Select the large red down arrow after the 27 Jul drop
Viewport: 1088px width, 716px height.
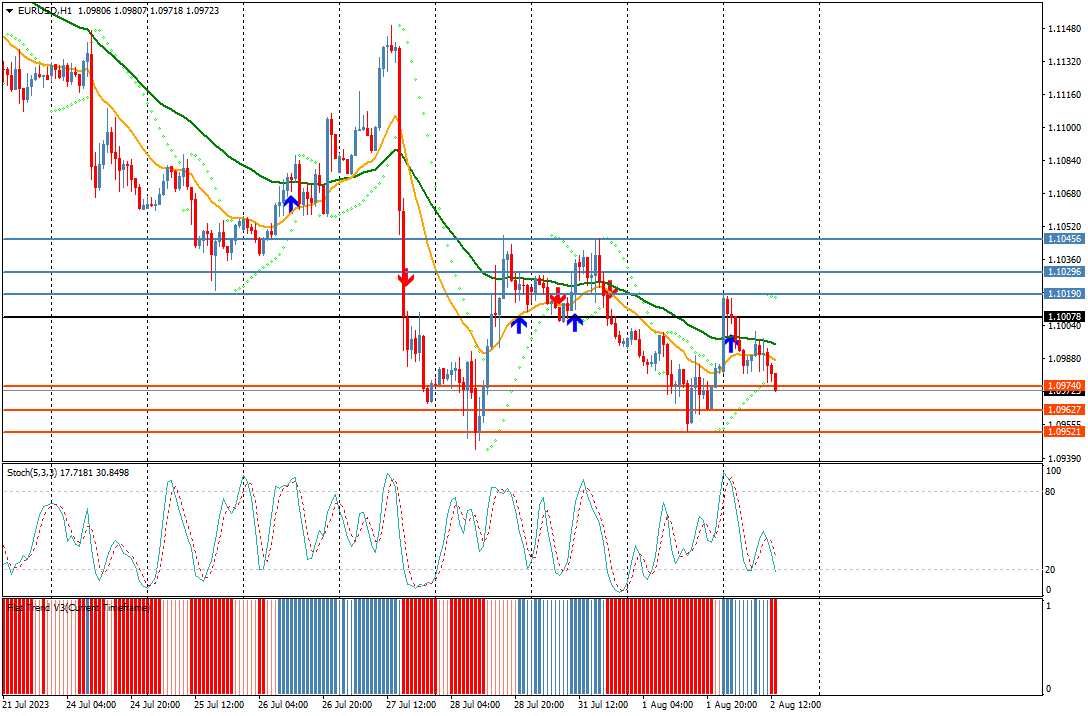[x=406, y=278]
